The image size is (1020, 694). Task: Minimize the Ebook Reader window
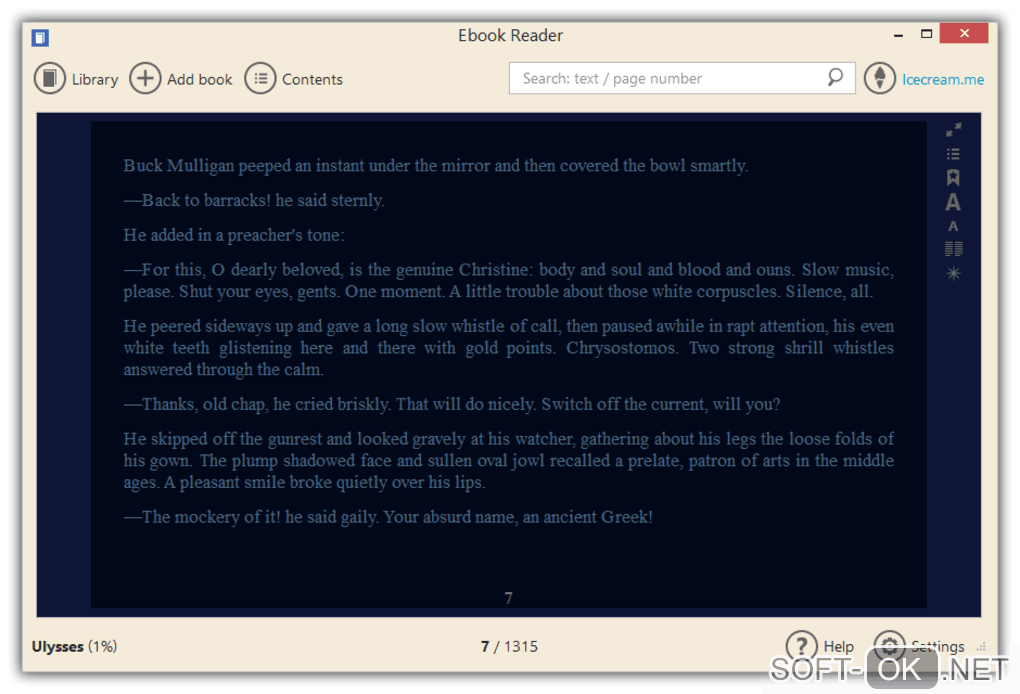click(x=898, y=34)
